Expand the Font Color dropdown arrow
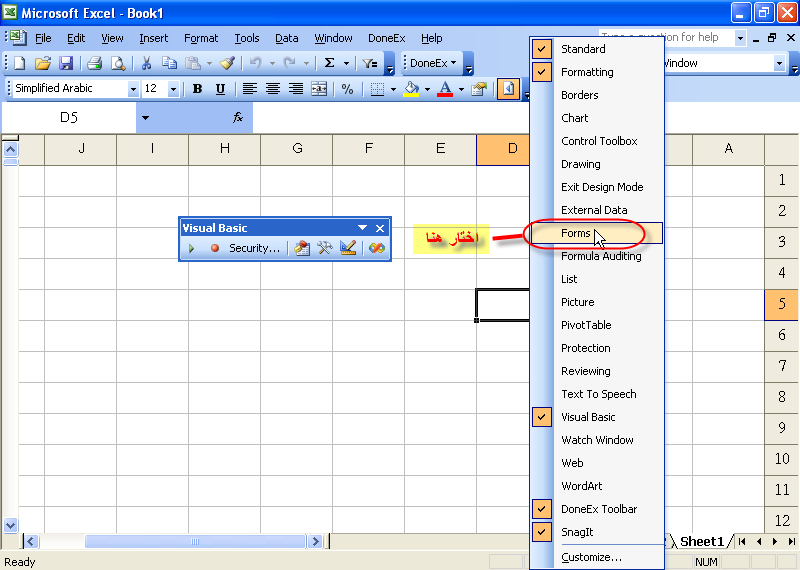 click(461, 89)
